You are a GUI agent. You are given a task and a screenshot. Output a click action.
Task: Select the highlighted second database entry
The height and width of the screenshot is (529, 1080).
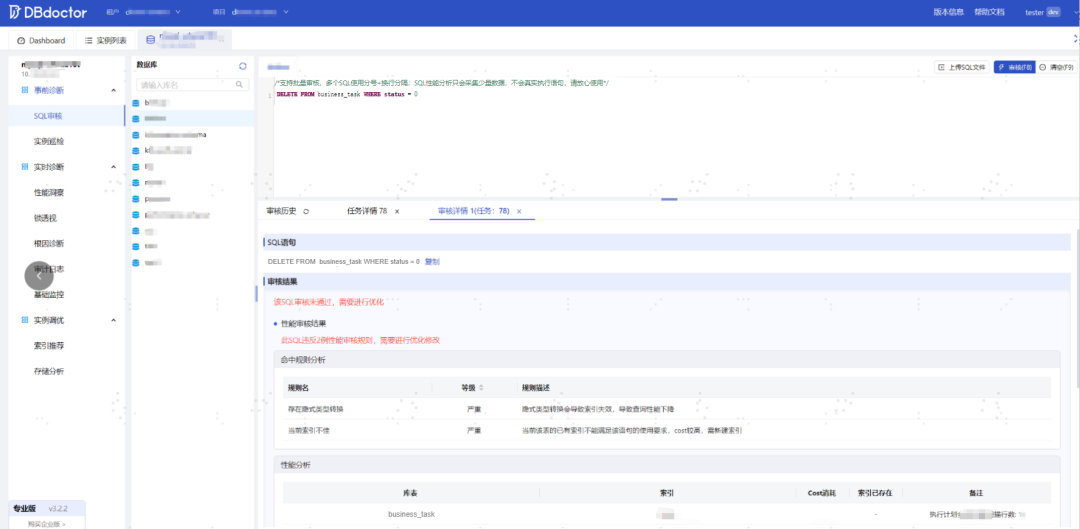[x=193, y=118]
